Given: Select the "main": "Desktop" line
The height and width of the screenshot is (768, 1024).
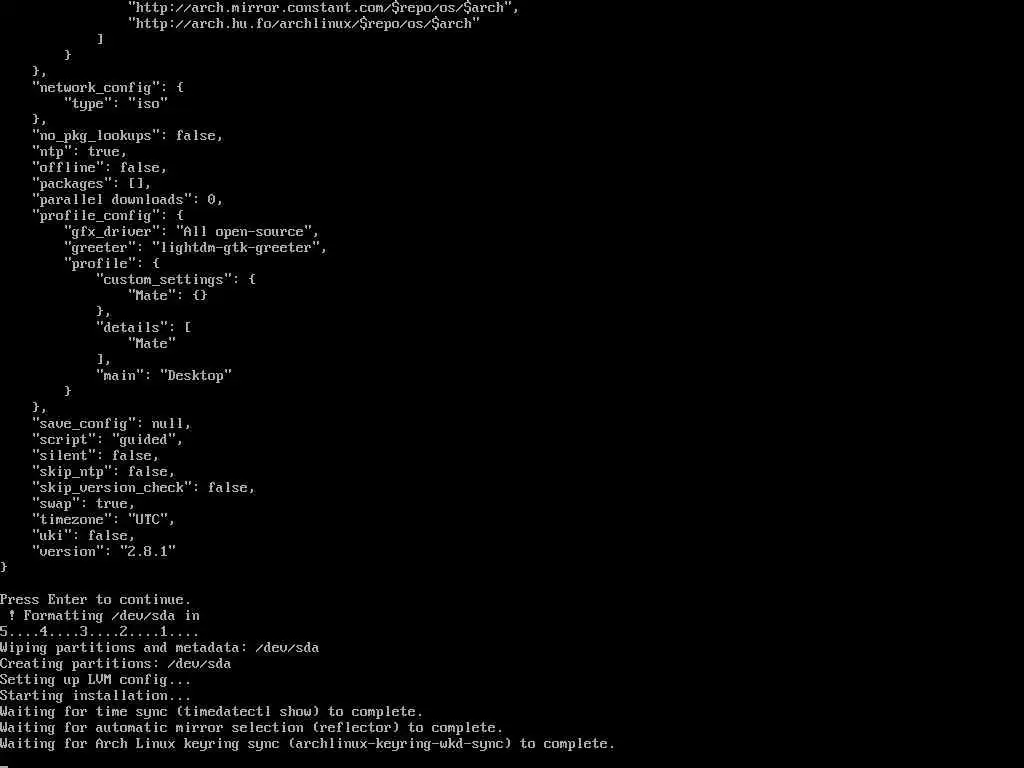Looking at the screenshot, I should (164, 376).
